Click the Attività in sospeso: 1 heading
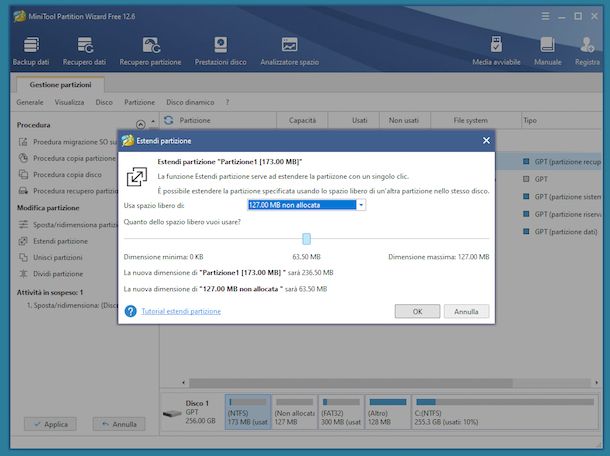Viewport: 610px width, 456px height. [x=50, y=292]
